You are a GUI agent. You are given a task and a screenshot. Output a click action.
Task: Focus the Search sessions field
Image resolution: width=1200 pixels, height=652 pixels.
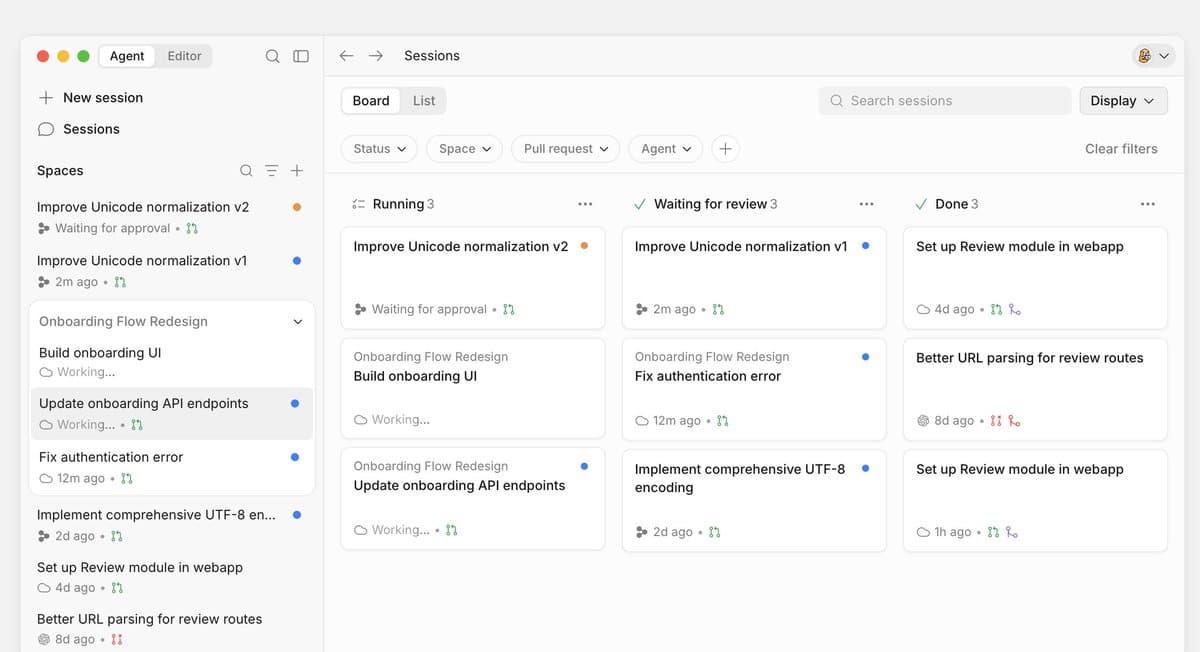945,101
